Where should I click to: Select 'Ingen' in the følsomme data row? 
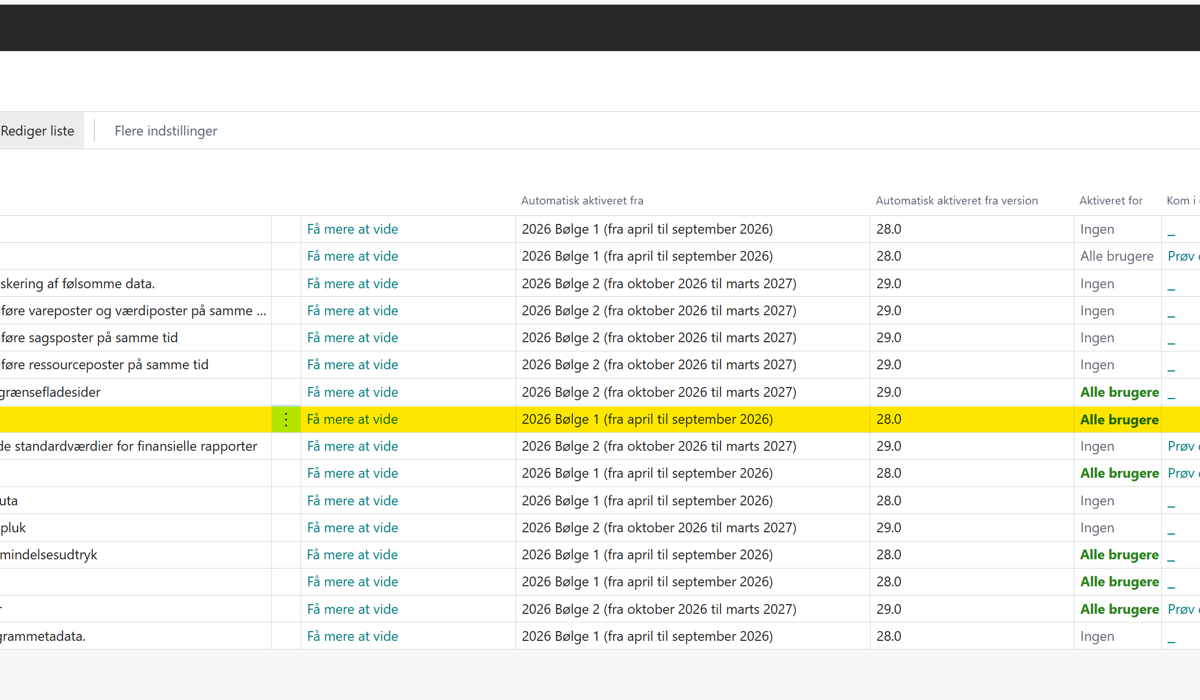pyautogui.click(x=1097, y=284)
